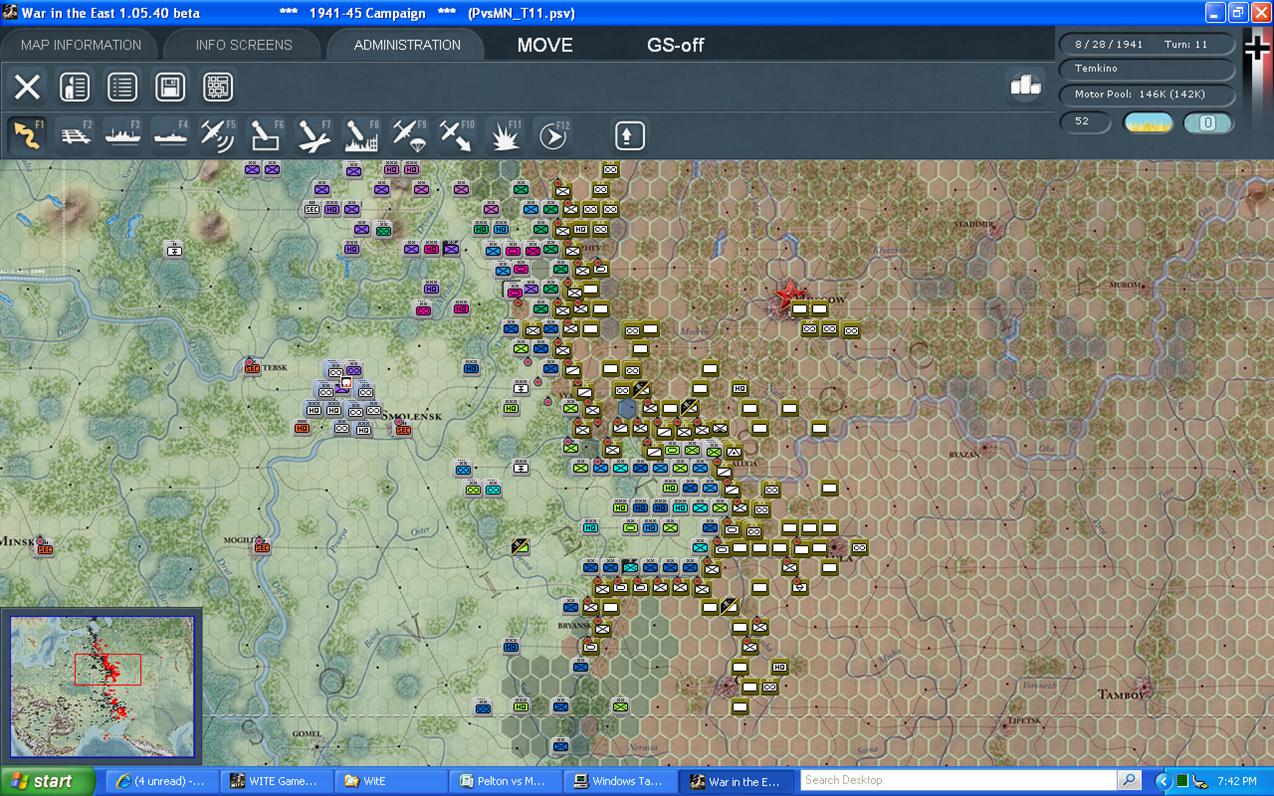Select Air transfer mode F10 icon
Image resolution: width=1274 pixels, height=796 pixels.
456,136
